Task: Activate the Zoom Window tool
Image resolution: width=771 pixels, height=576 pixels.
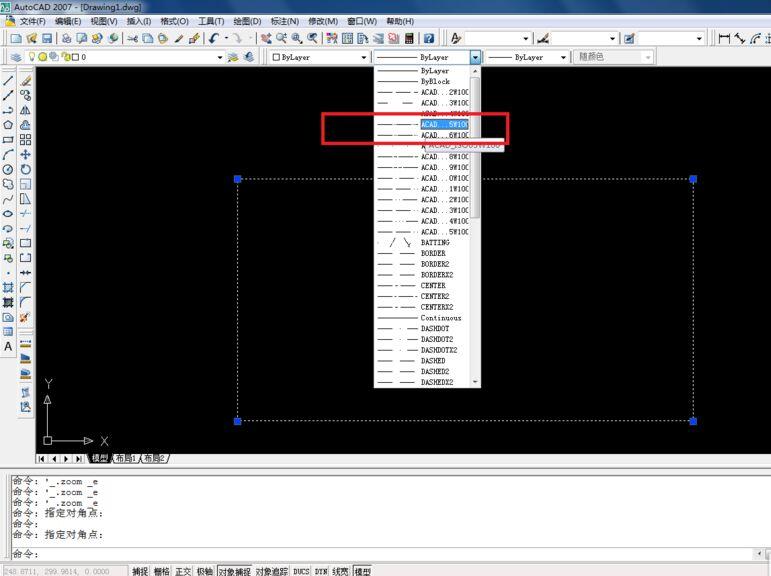Action: [x=297, y=38]
